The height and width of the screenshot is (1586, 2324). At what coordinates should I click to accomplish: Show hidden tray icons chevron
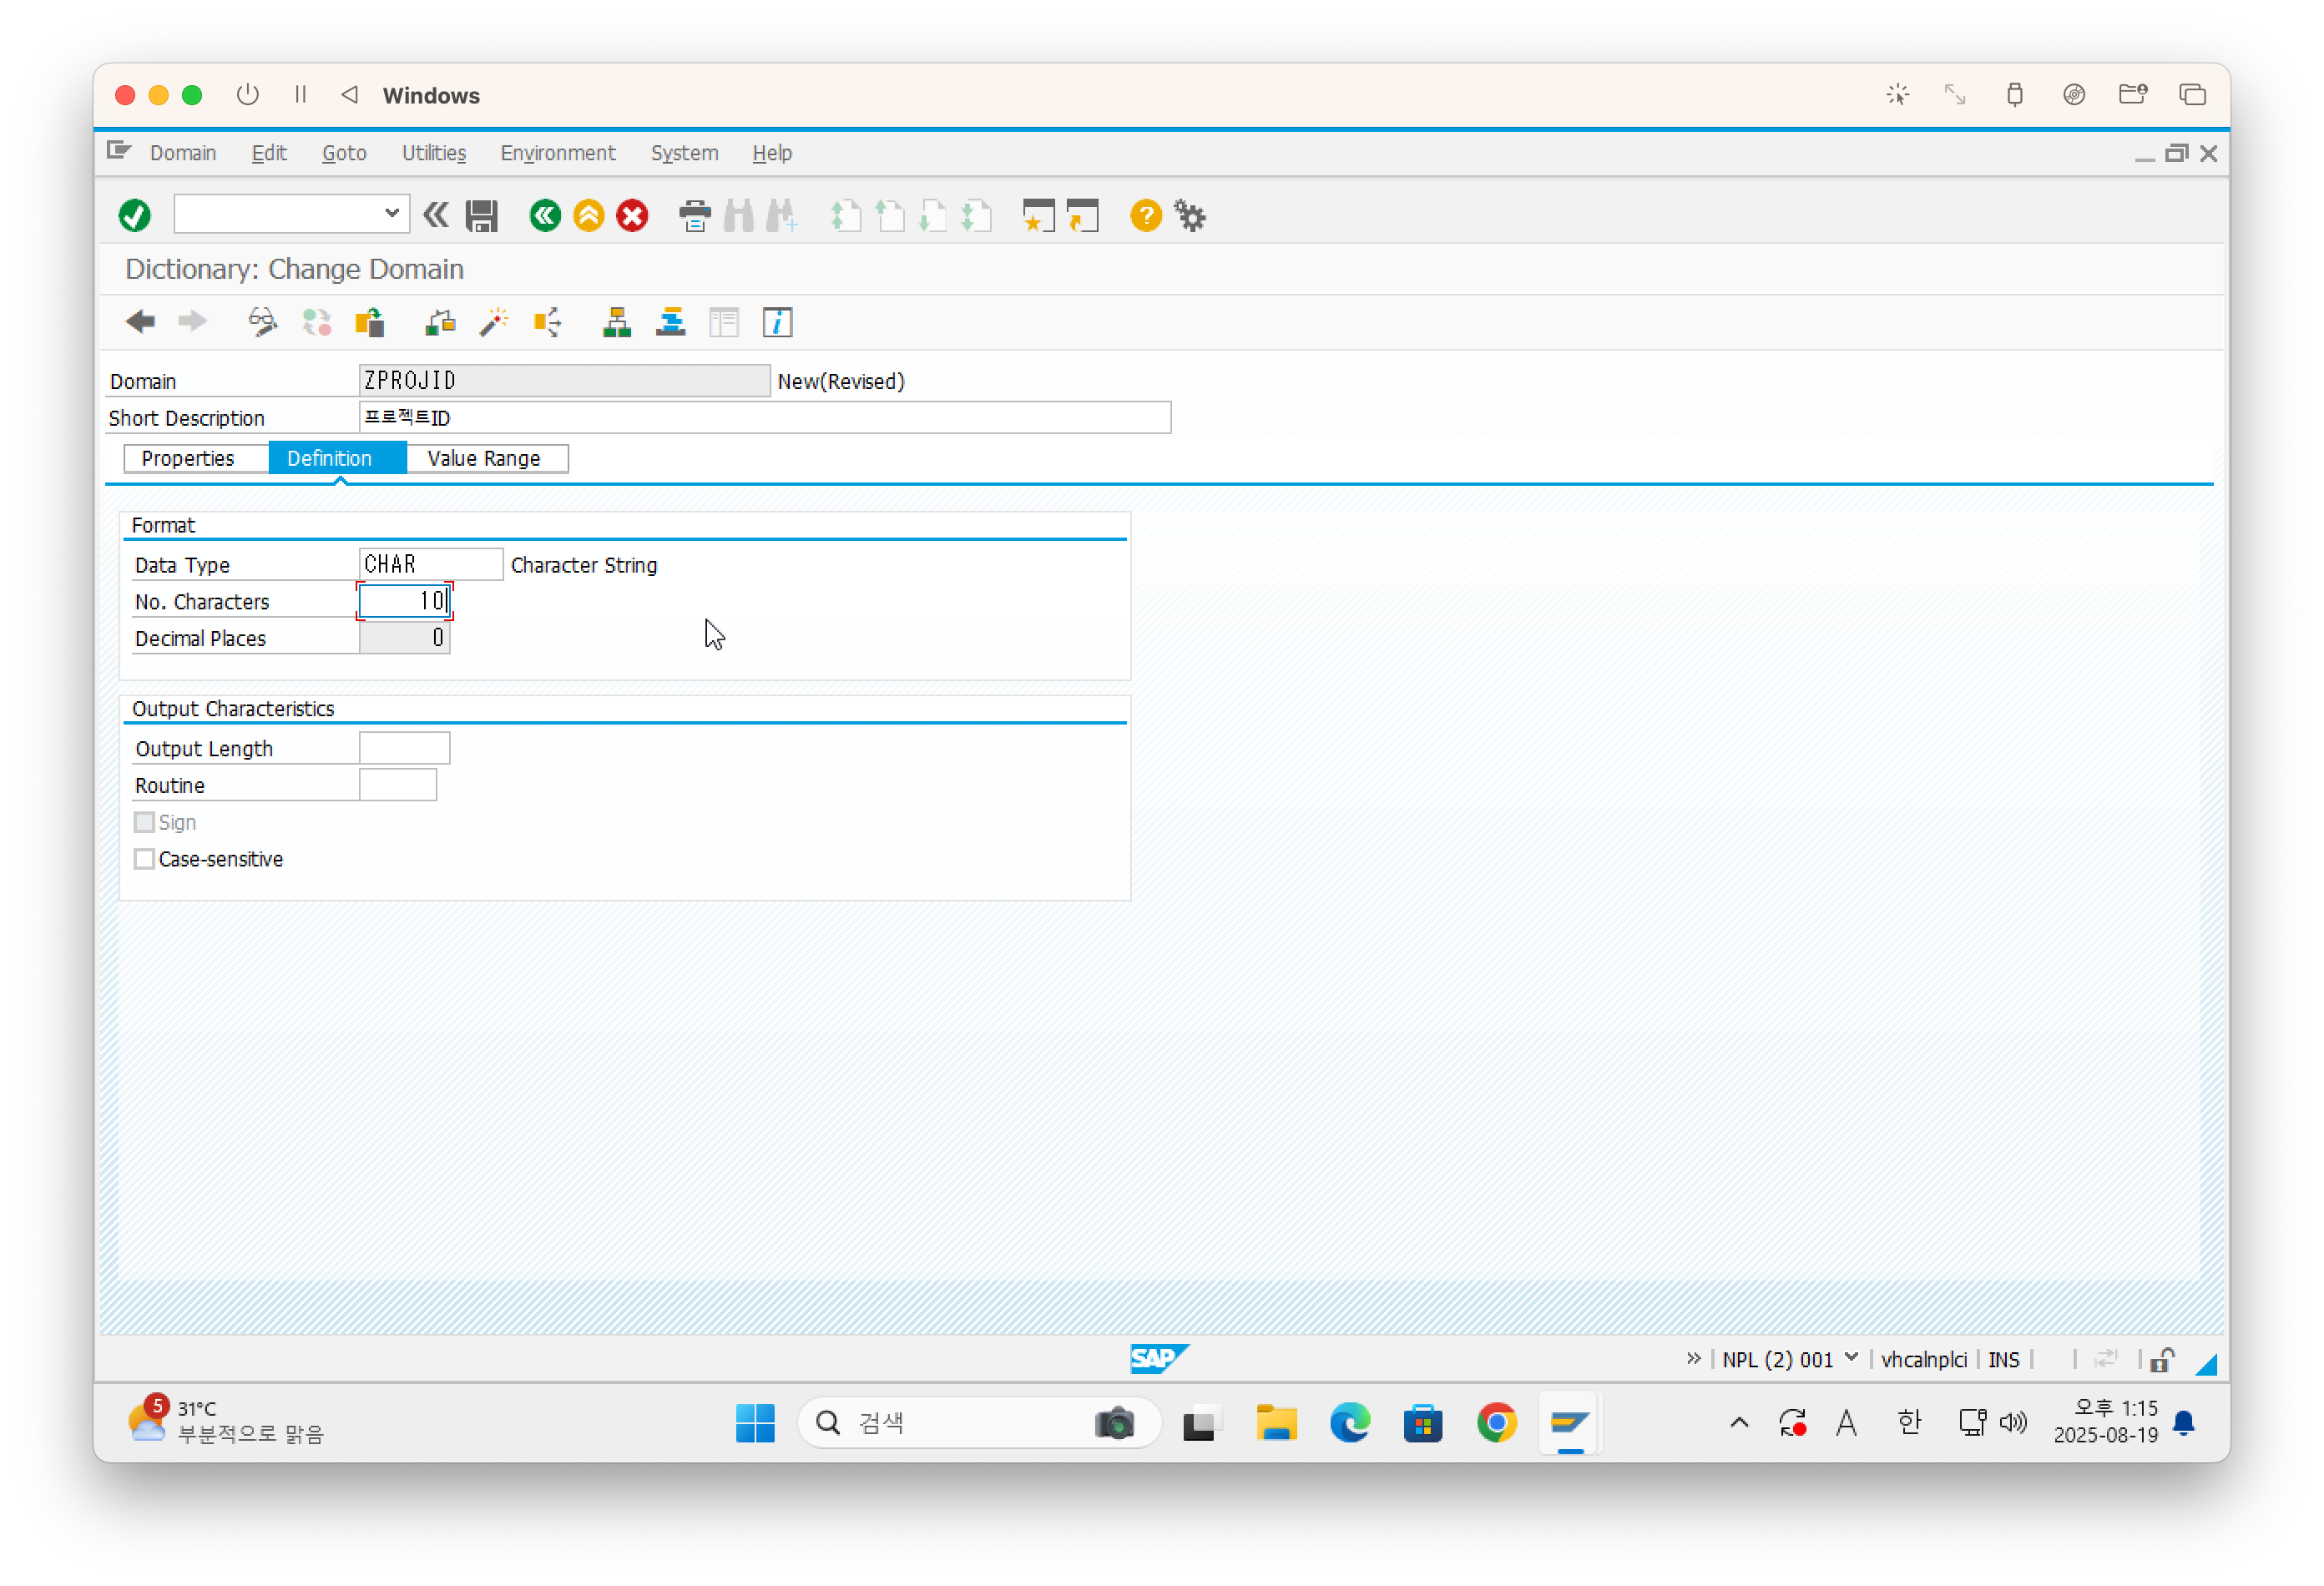click(1739, 1422)
